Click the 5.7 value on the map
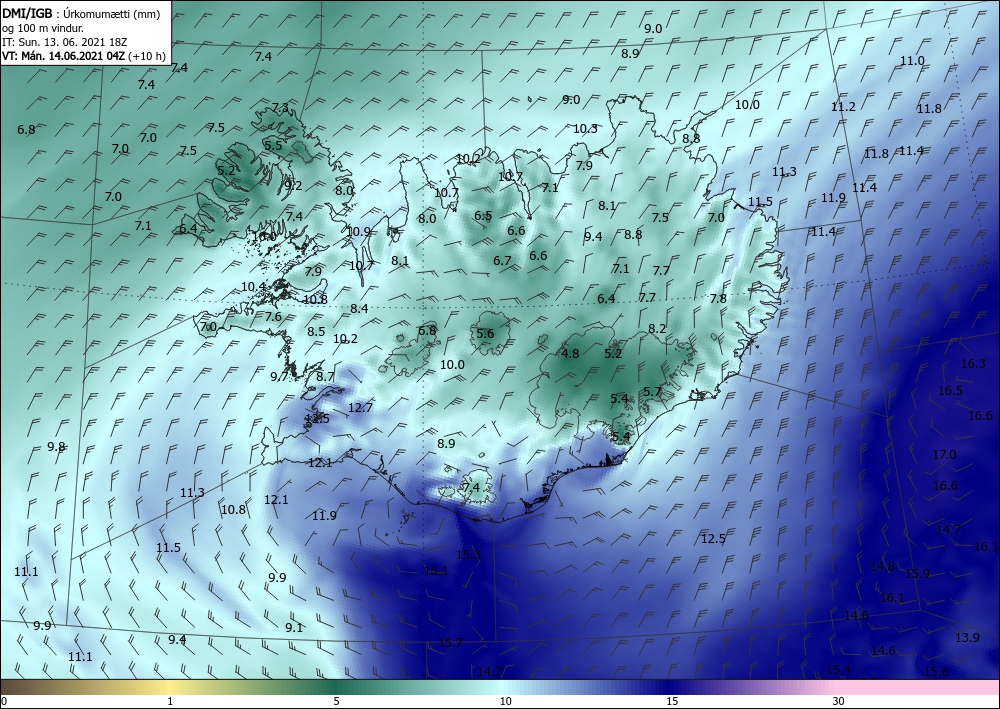The height and width of the screenshot is (709, 1000). point(652,392)
